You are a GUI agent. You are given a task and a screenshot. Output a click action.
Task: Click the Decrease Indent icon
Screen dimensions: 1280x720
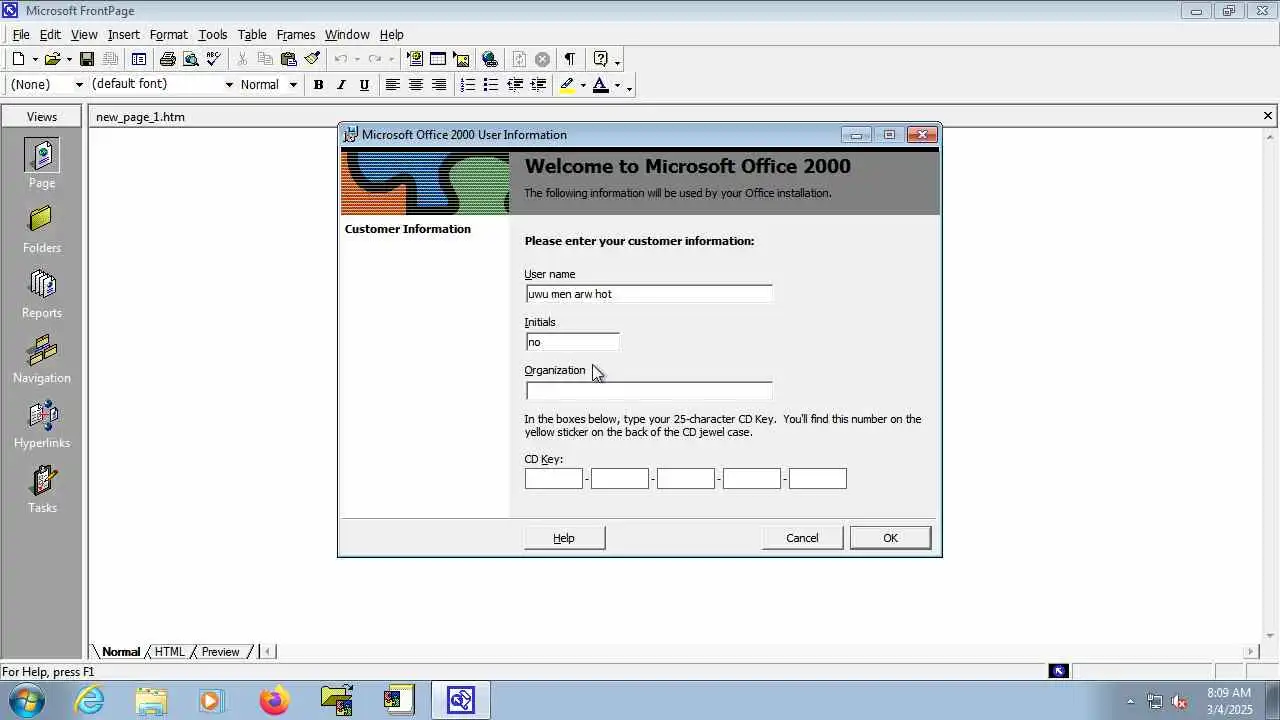point(515,85)
